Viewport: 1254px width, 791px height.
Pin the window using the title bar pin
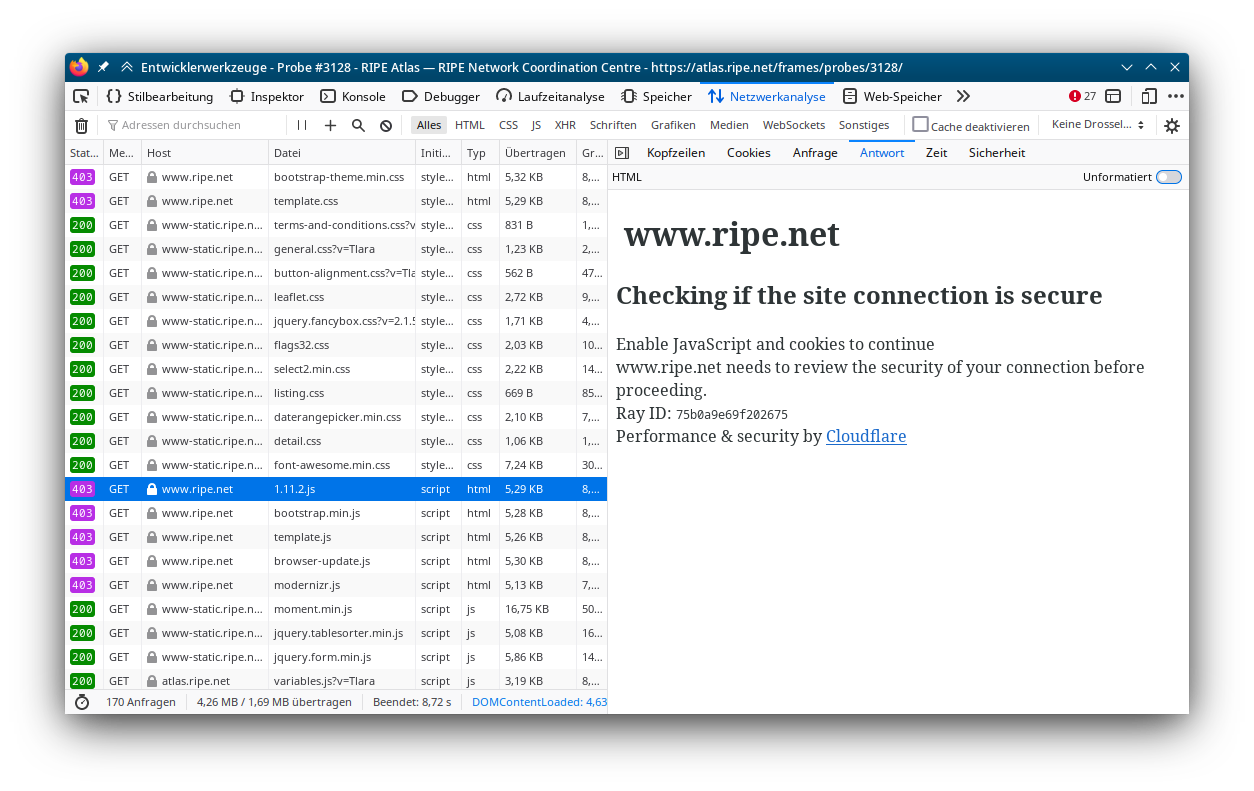tap(103, 67)
